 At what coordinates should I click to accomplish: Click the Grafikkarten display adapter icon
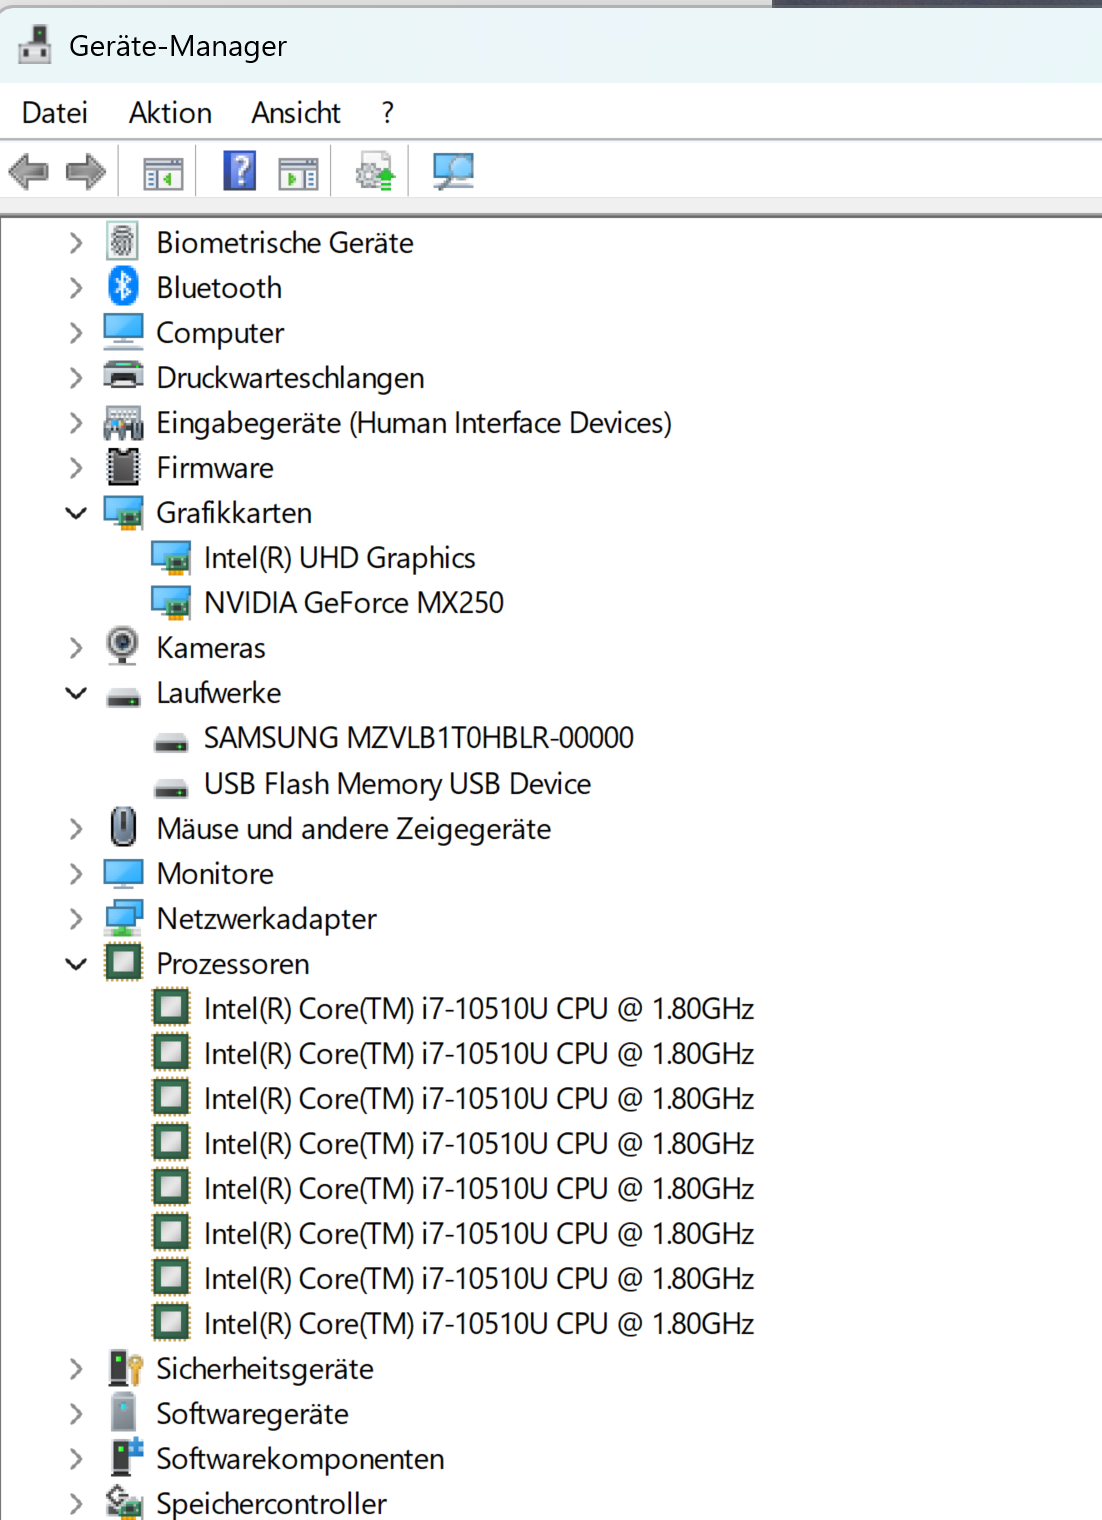coord(123,512)
